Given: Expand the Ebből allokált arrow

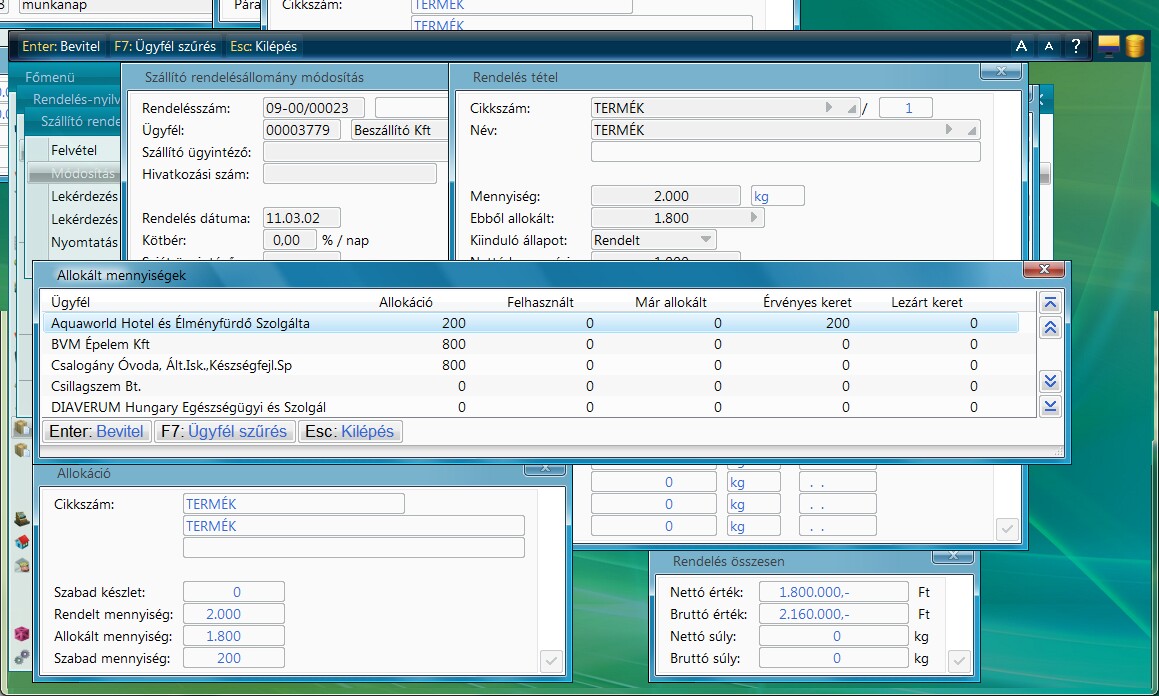Looking at the screenshot, I should [754, 218].
